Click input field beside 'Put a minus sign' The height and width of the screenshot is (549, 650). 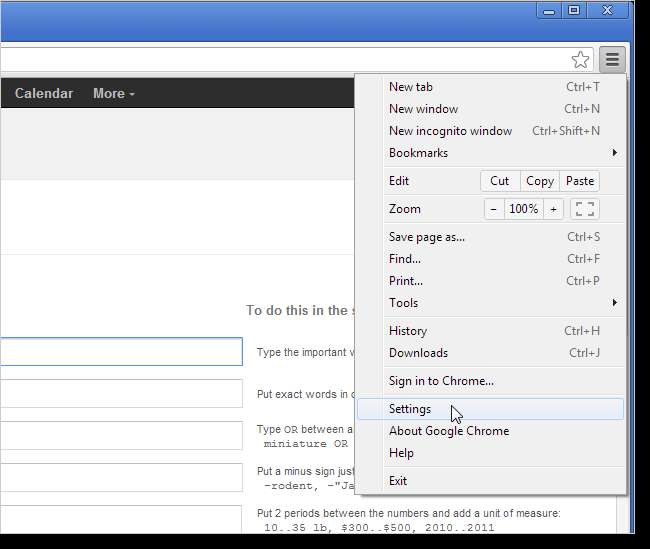pyautogui.click(x=121, y=478)
